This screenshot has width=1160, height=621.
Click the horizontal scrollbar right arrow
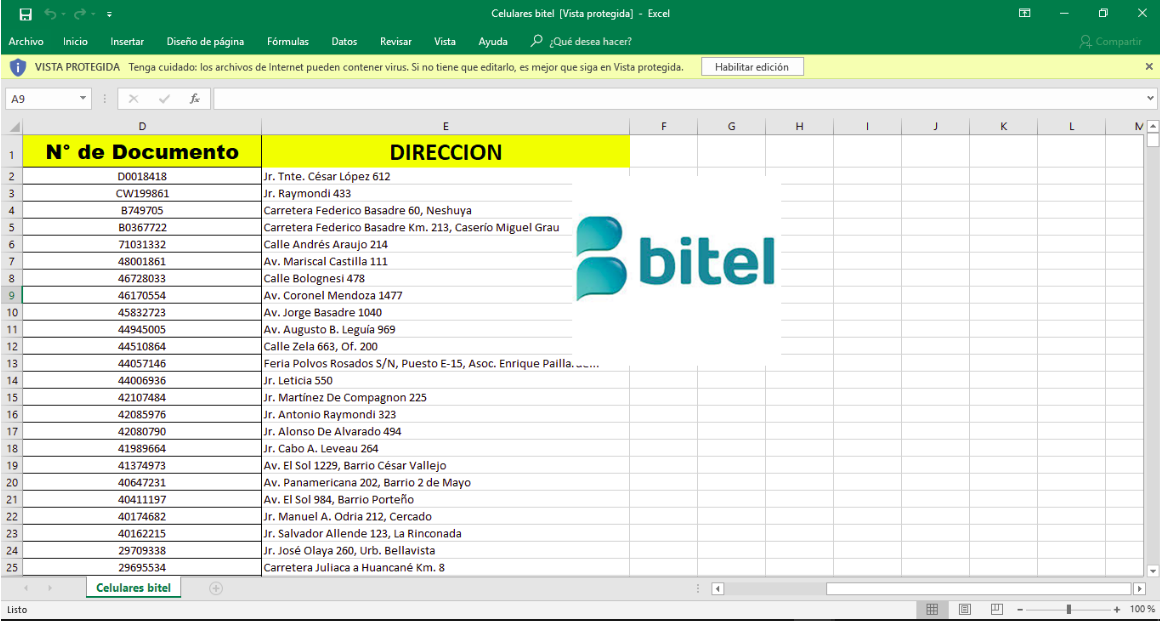1140,588
